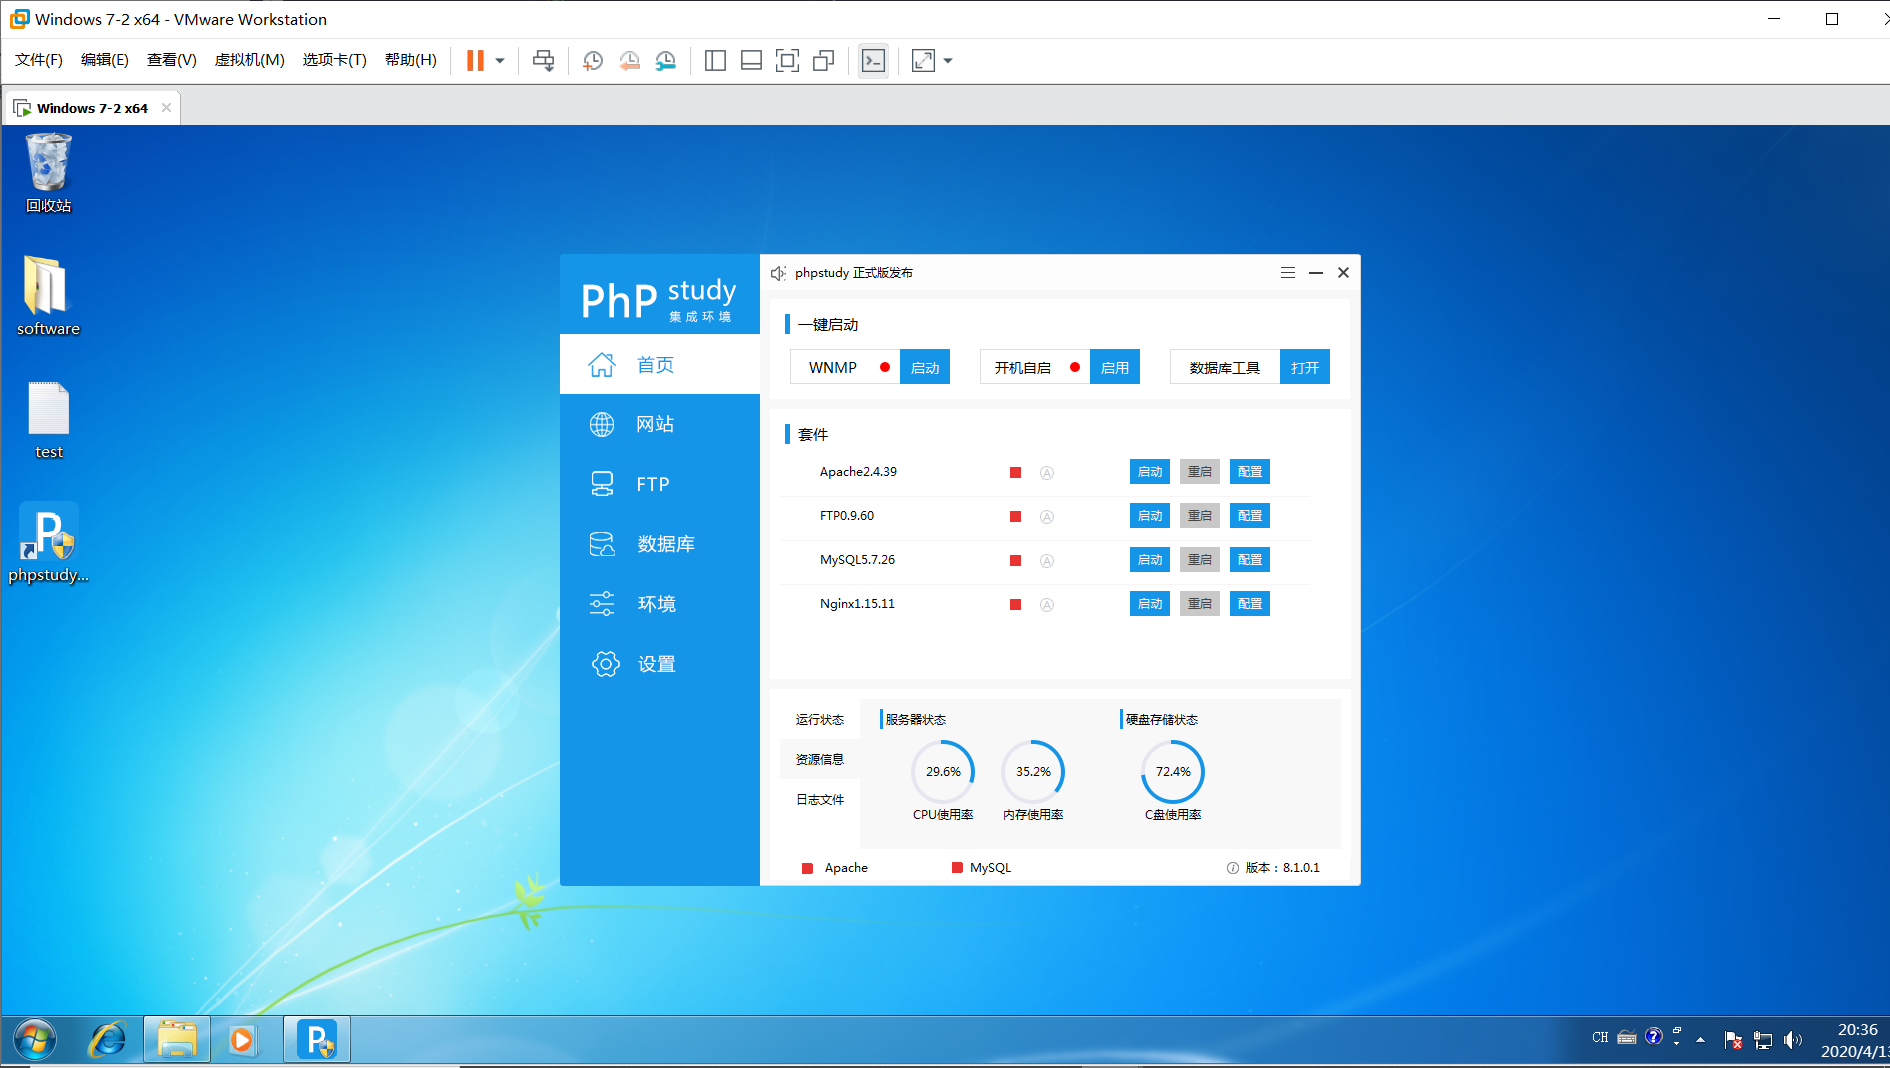This screenshot has height=1068, width=1890.
Task: Open the 首页 home sidebar item
Action: [660, 365]
